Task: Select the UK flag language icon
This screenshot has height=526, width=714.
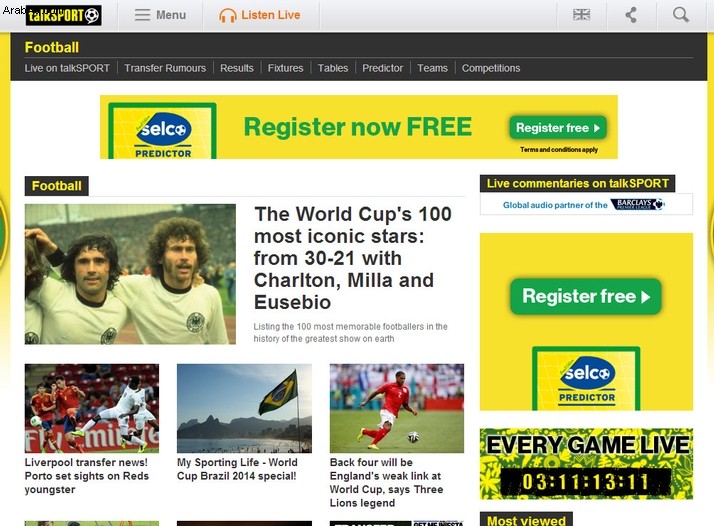Action: coord(581,15)
